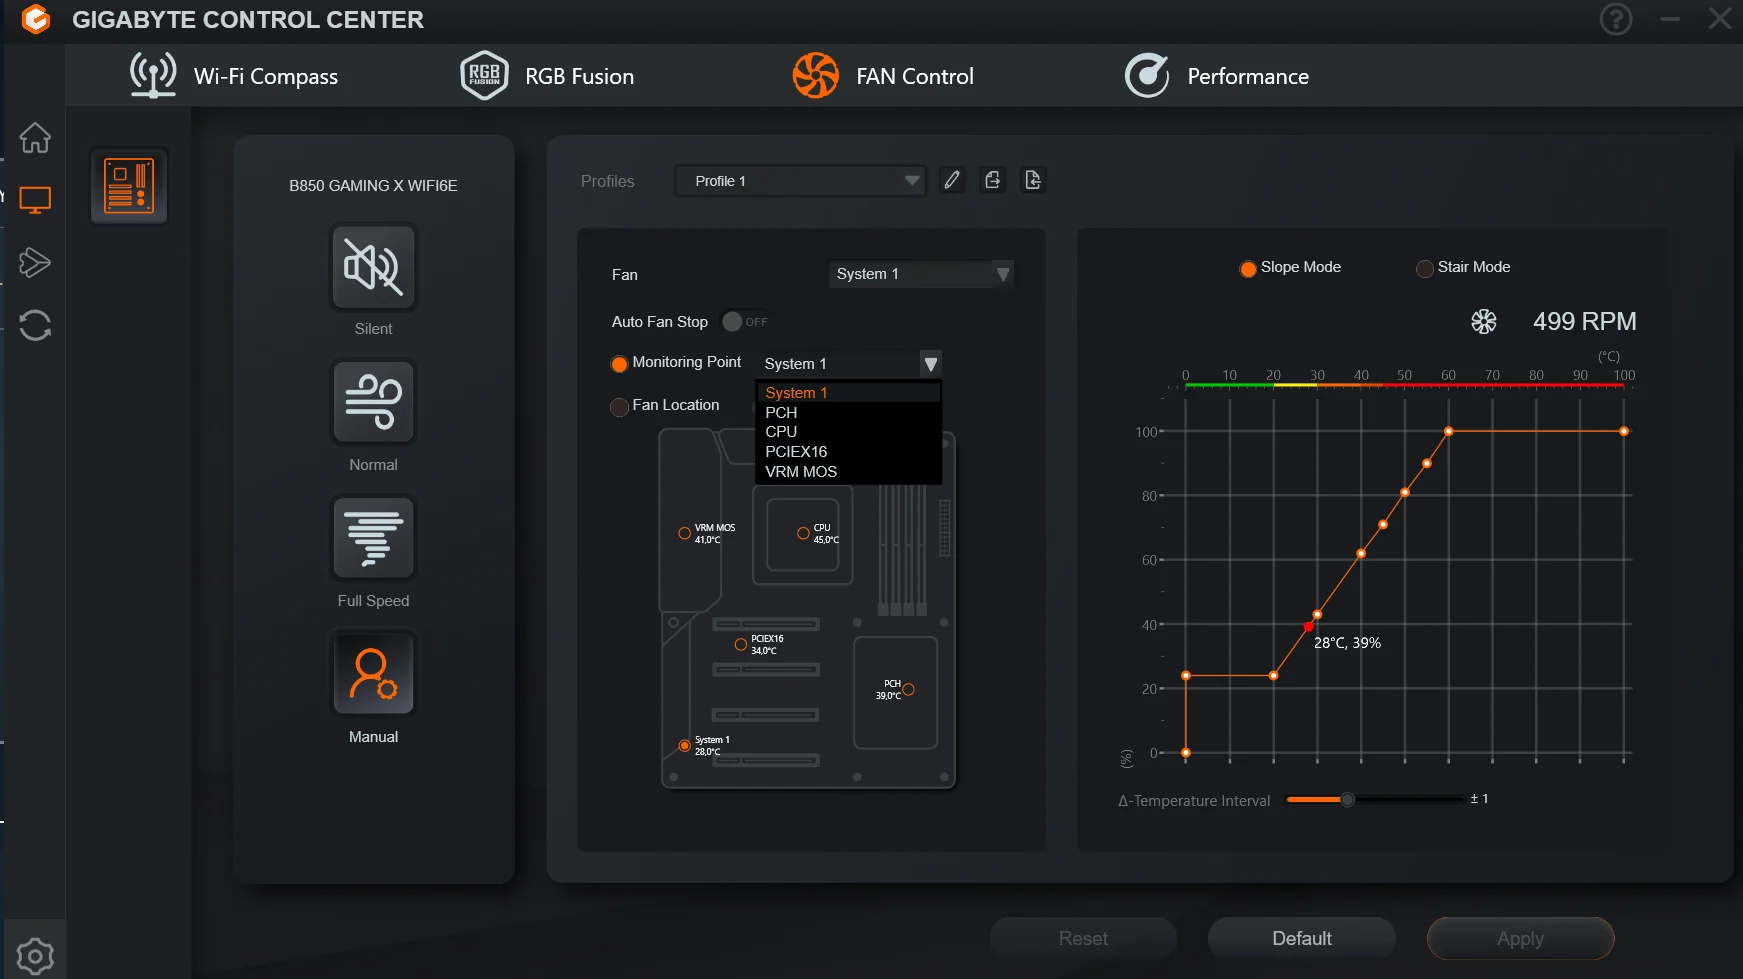Image resolution: width=1743 pixels, height=979 pixels.
Task: Switch to the RGB Fusion tab
Action: click(x=547, y=76)
